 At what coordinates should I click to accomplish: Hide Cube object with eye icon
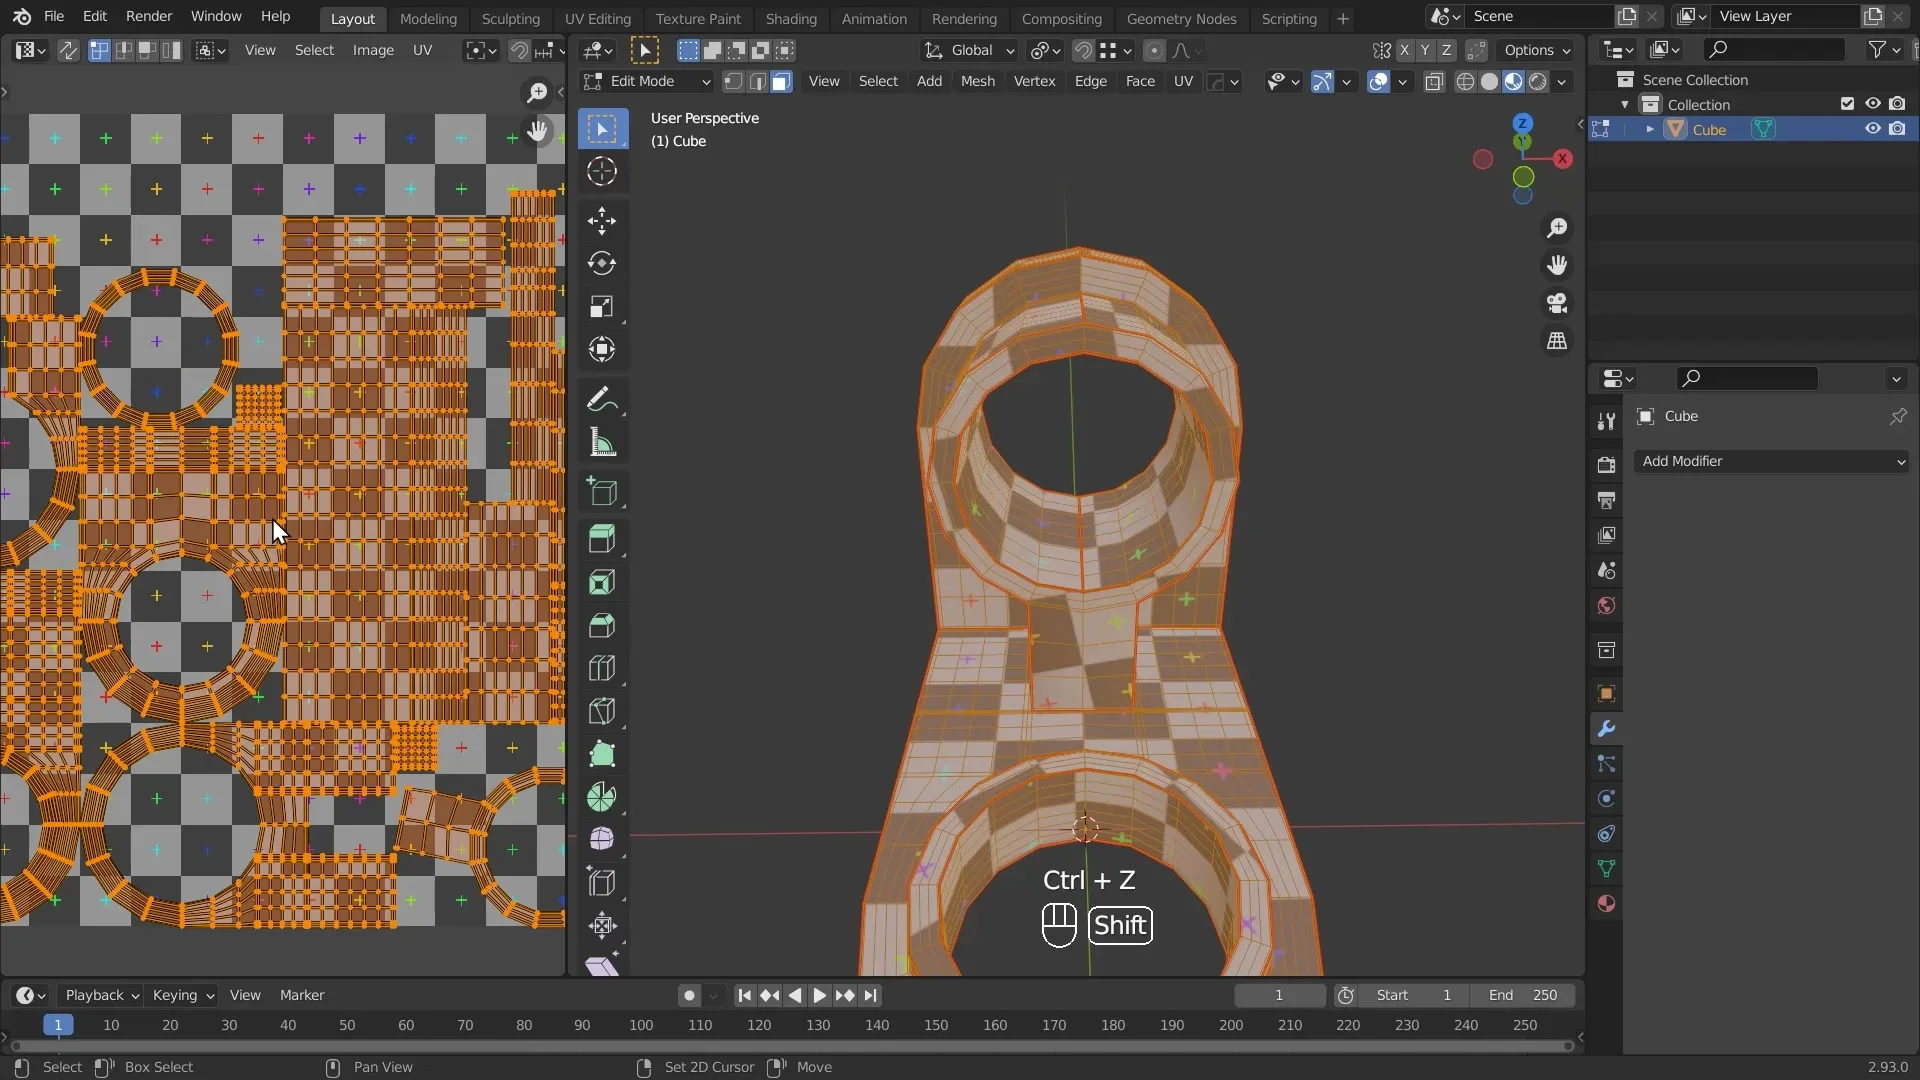pyautogui.click(x=1872, y=129)
